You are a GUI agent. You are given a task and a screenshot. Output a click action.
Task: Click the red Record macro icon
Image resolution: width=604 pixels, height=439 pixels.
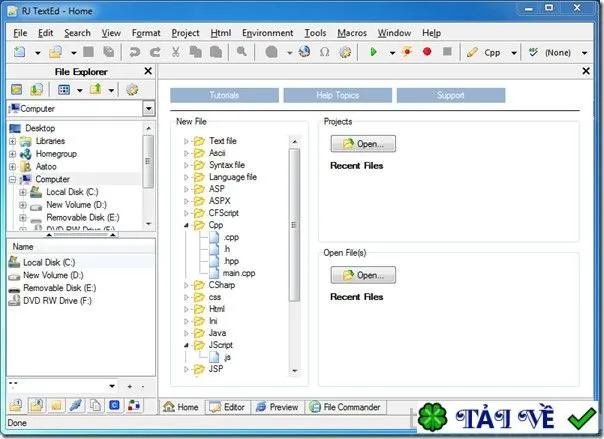427,52
